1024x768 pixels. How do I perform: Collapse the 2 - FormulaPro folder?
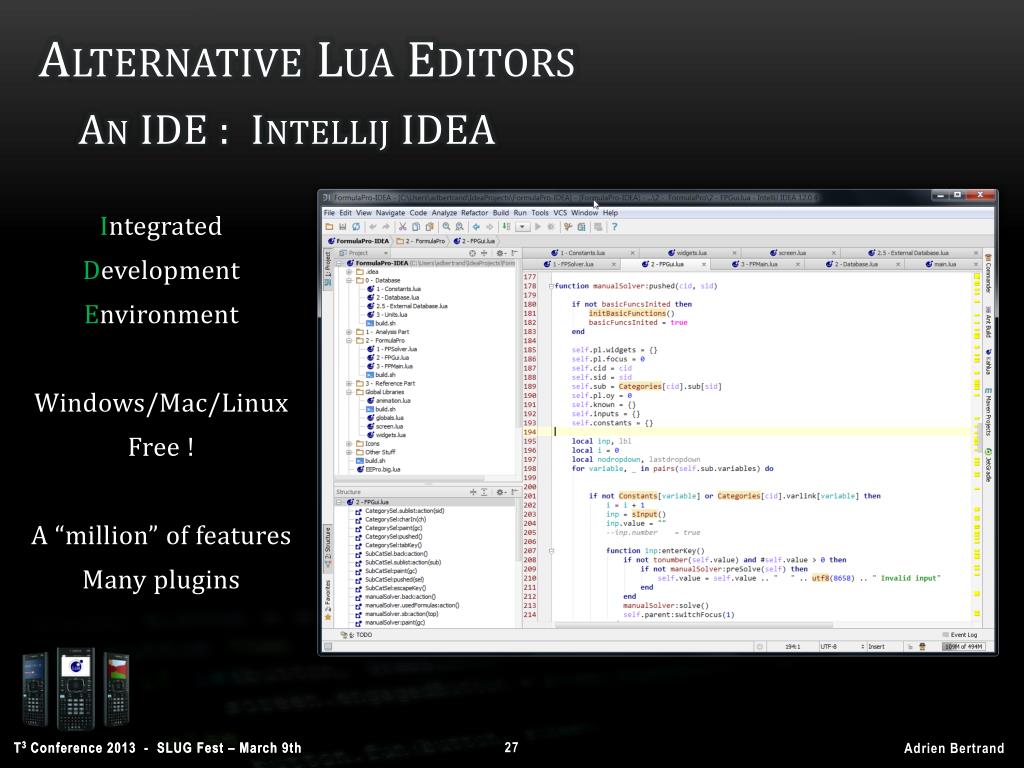pos(349,340)
